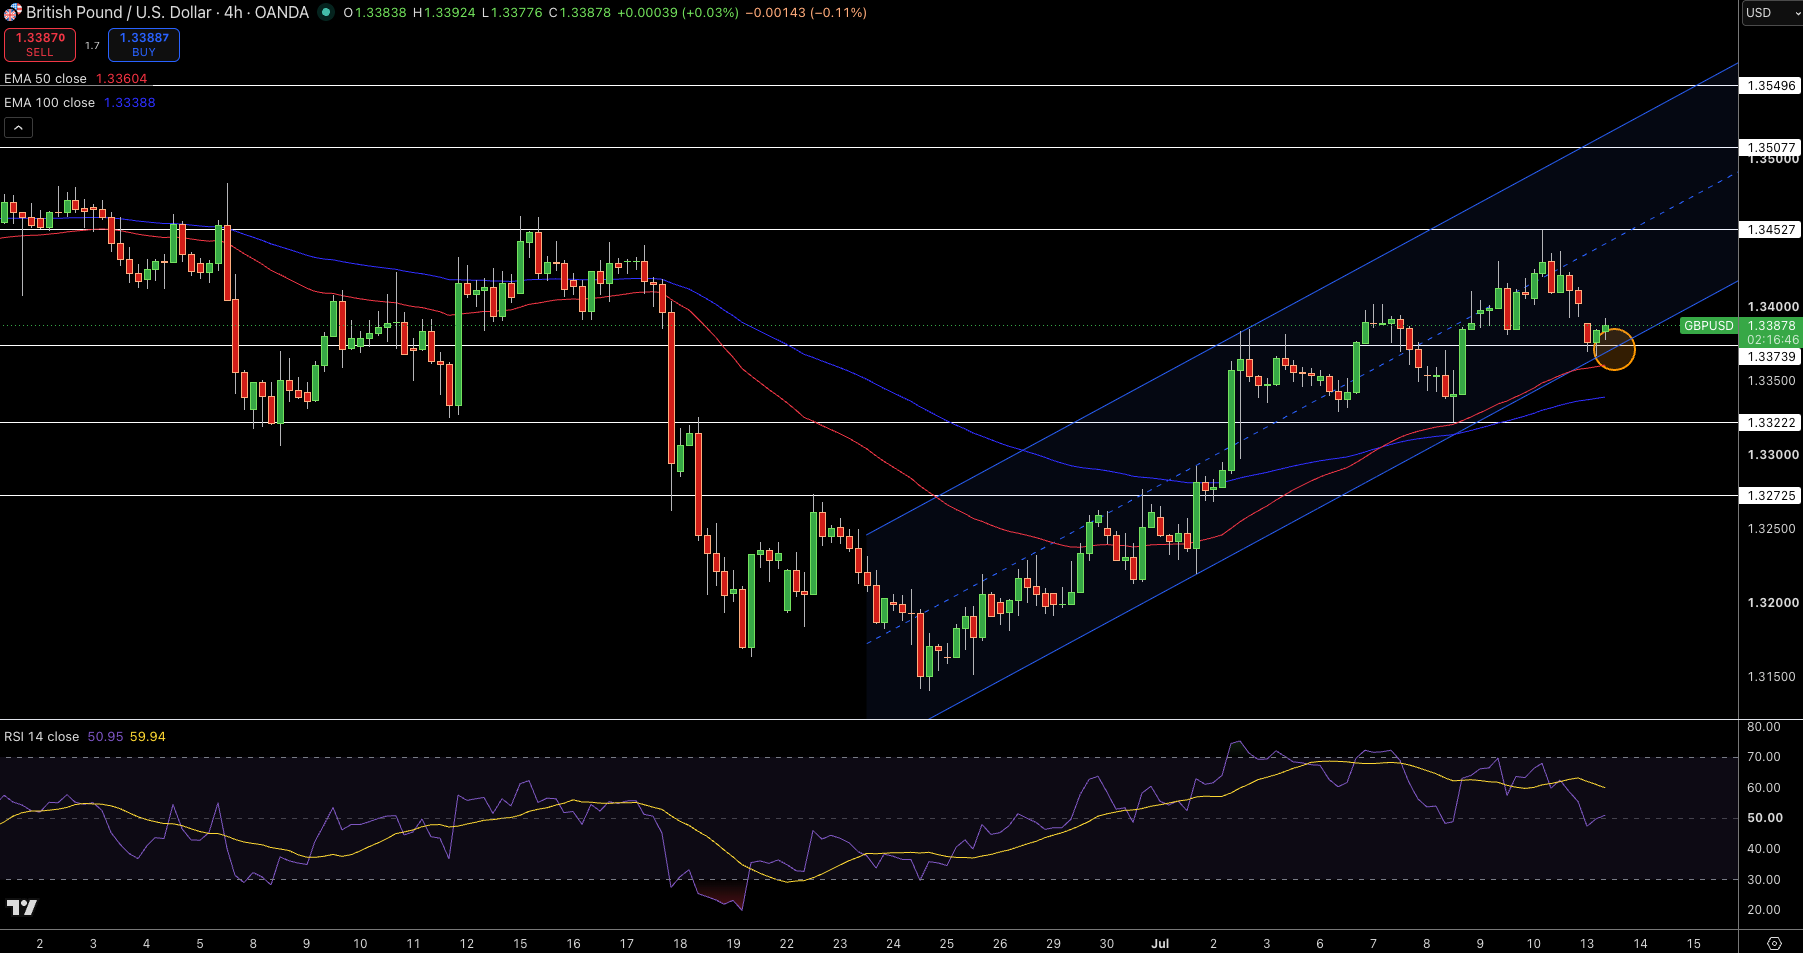This screenshot has height=953, width=1803.
Task: Click the spread value 1.7 between Sell and Buy
Action: [x=92, y=45]
